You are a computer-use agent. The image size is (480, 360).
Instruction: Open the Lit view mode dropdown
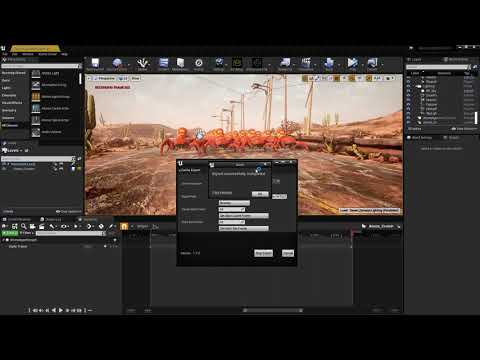[123, 78]
